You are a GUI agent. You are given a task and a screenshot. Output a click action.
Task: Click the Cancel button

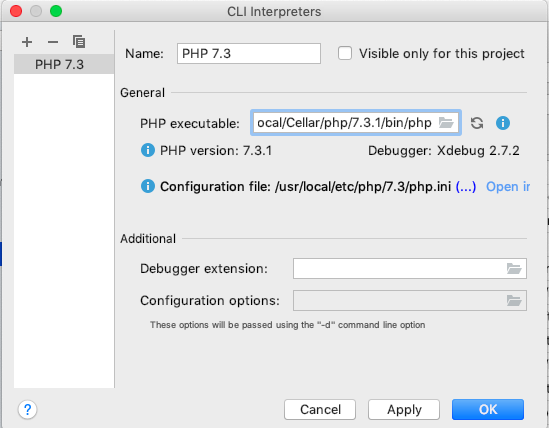pos(320,409)
